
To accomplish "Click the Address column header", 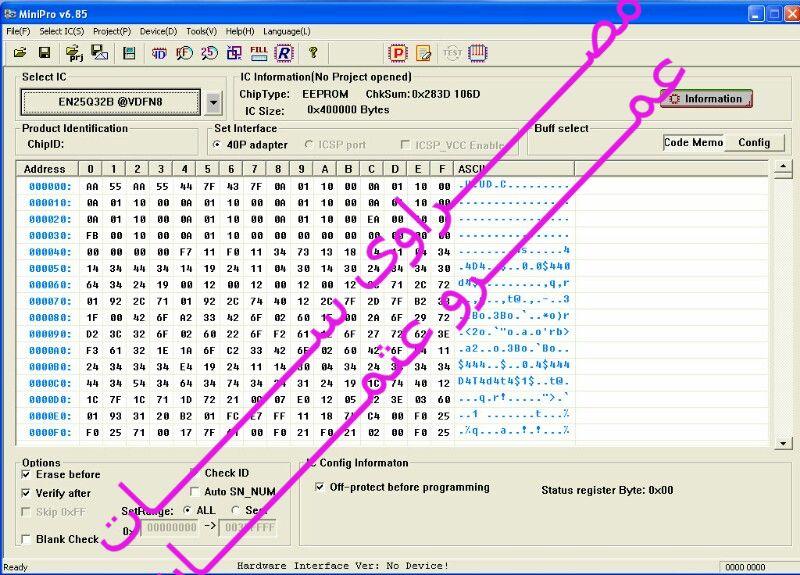I will pyautogui.click(x=46, y=169).
